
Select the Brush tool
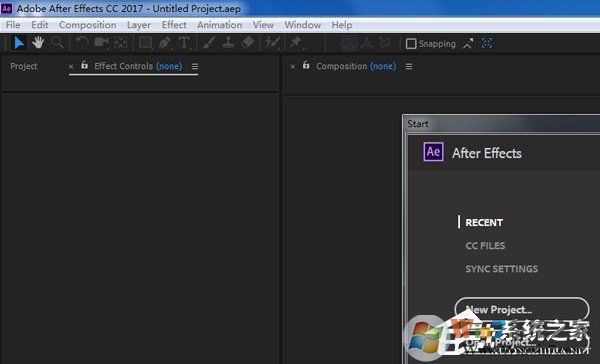[x=209, y=42]
